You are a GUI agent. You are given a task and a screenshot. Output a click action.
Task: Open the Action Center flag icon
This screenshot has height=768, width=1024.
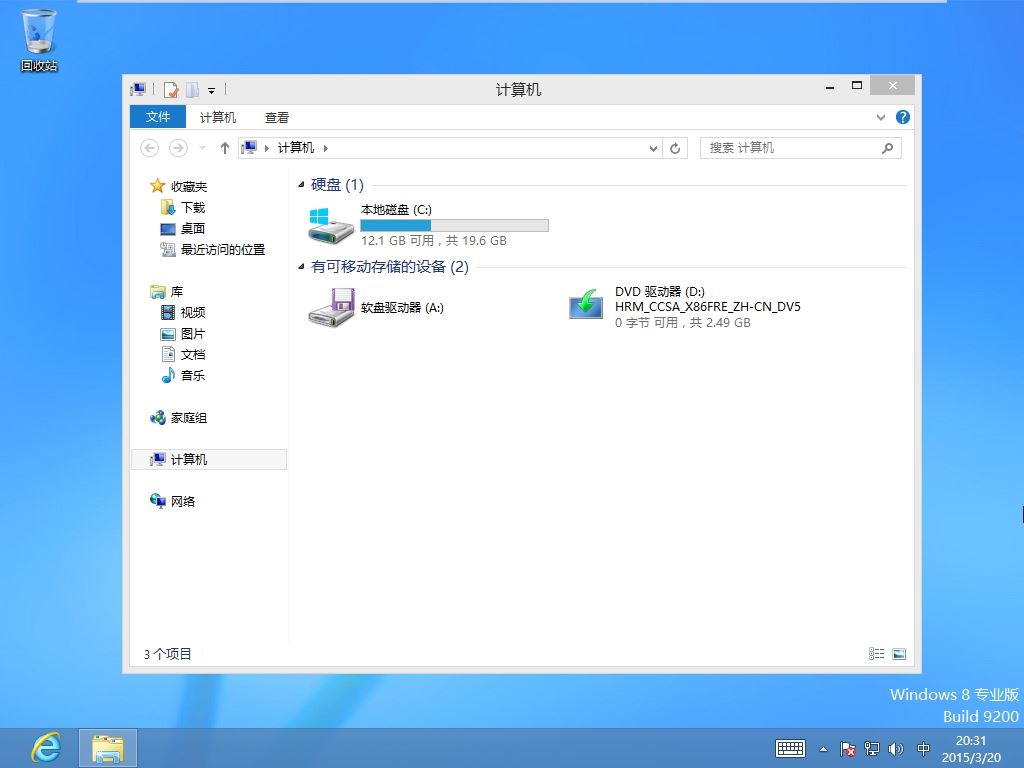(x=848, y=748)
